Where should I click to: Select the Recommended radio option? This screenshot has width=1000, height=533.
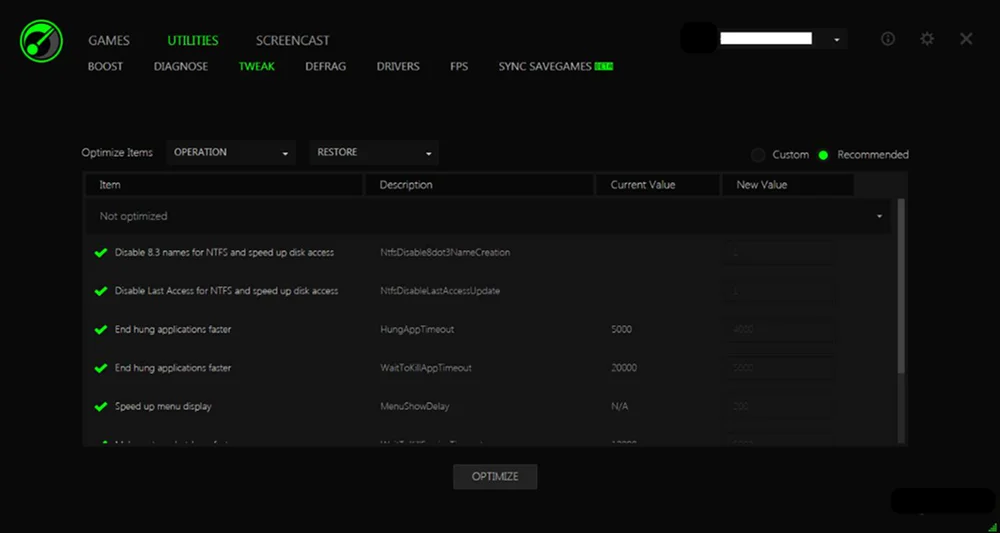pos(823,155)
